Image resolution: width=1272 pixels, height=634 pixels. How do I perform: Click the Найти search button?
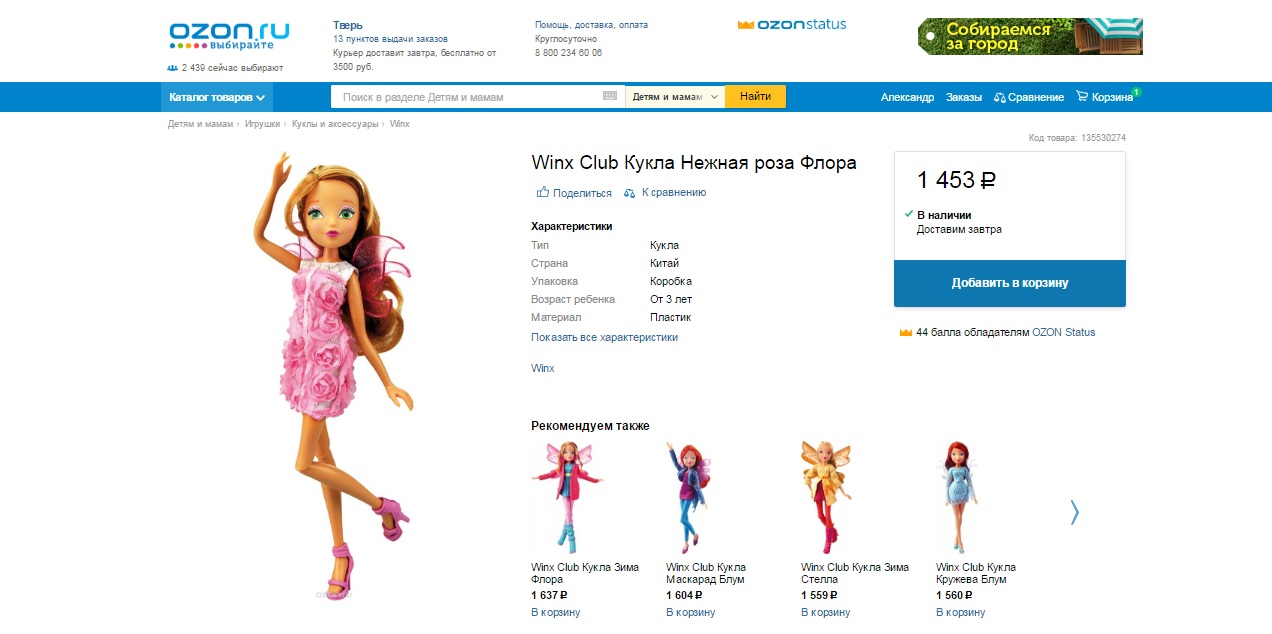coord(756,97)
